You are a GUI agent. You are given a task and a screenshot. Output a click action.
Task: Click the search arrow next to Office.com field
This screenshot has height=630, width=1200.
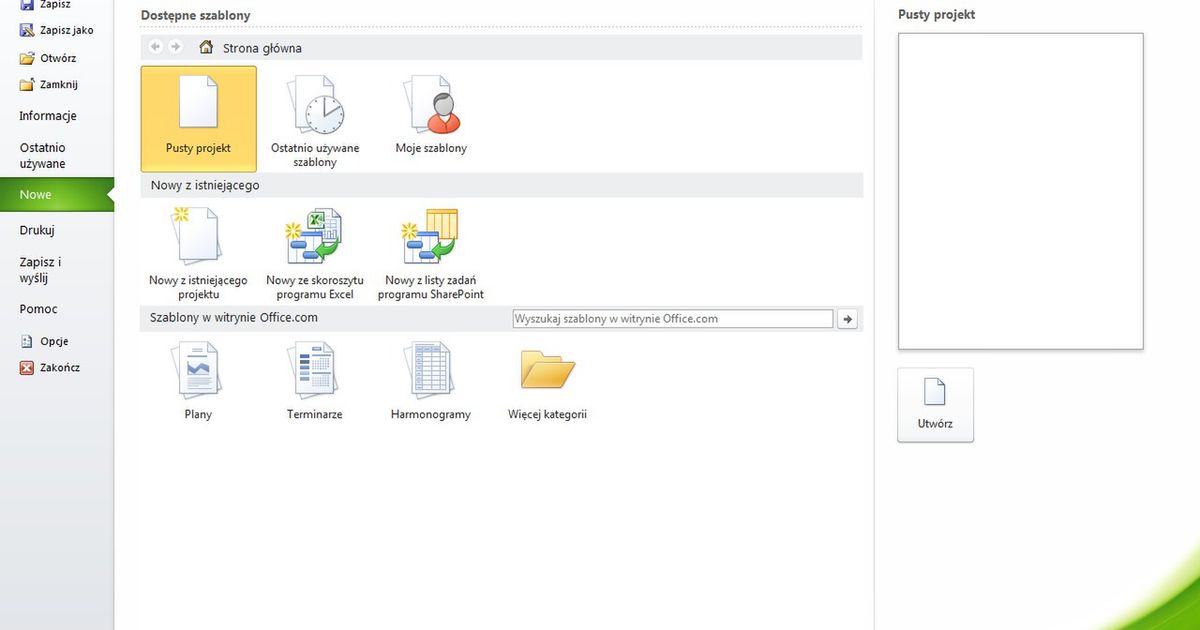(849, 318)
